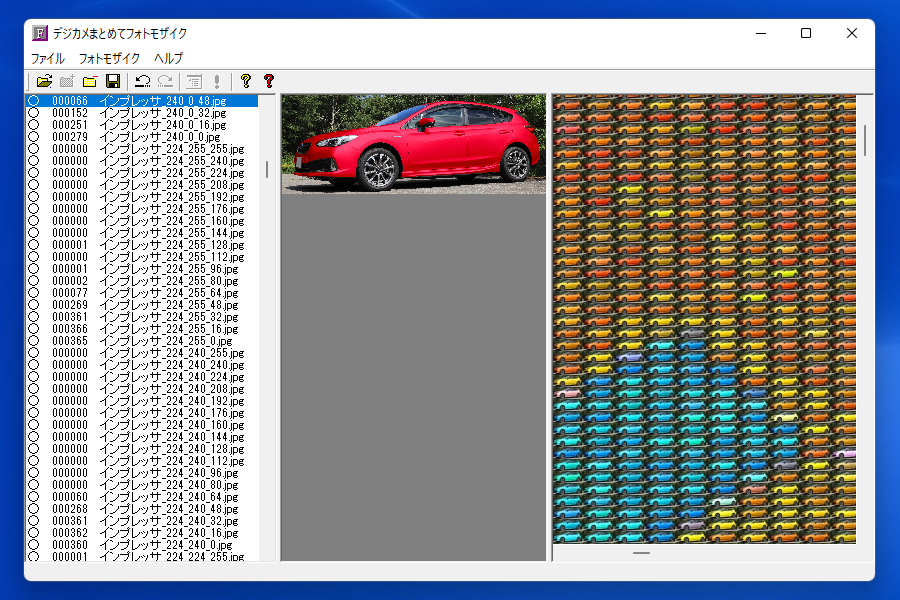
Task: Click the car mosaic tile grid
Action: click(704, 319)
